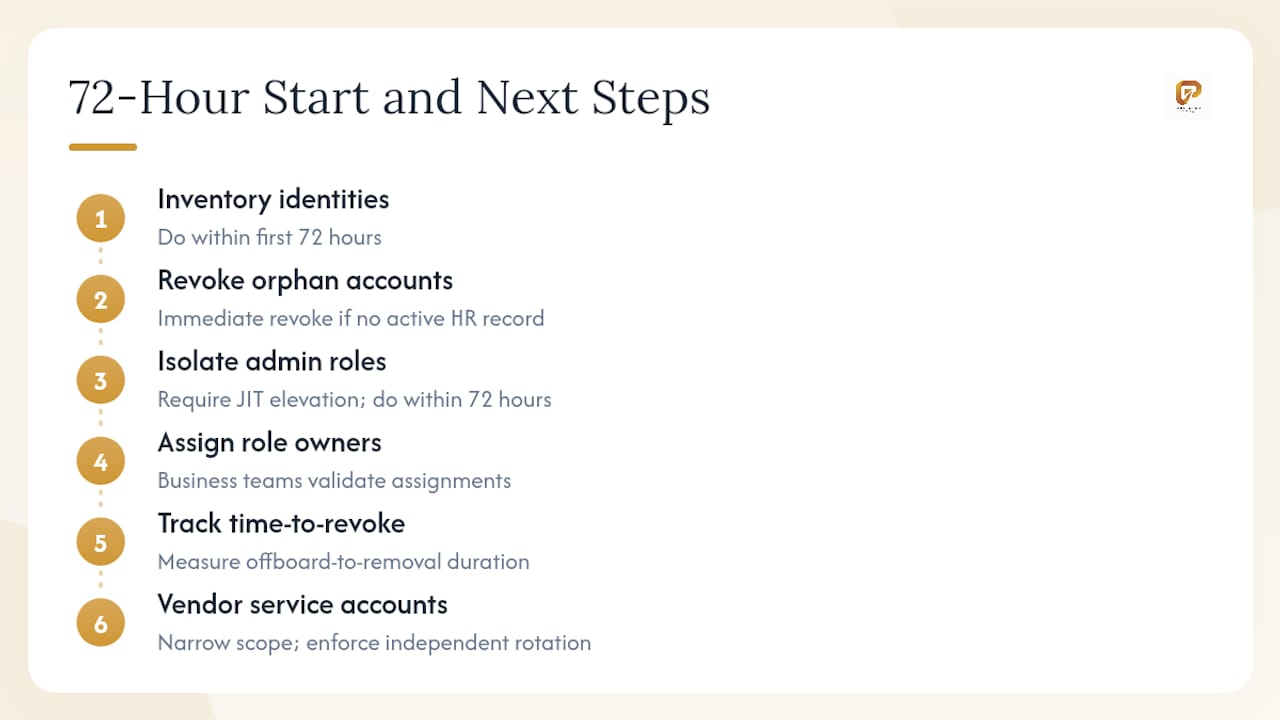Click the step 3 numbered circle
Viewport: 1280px width, 720px height.
[x=101, y=381]
